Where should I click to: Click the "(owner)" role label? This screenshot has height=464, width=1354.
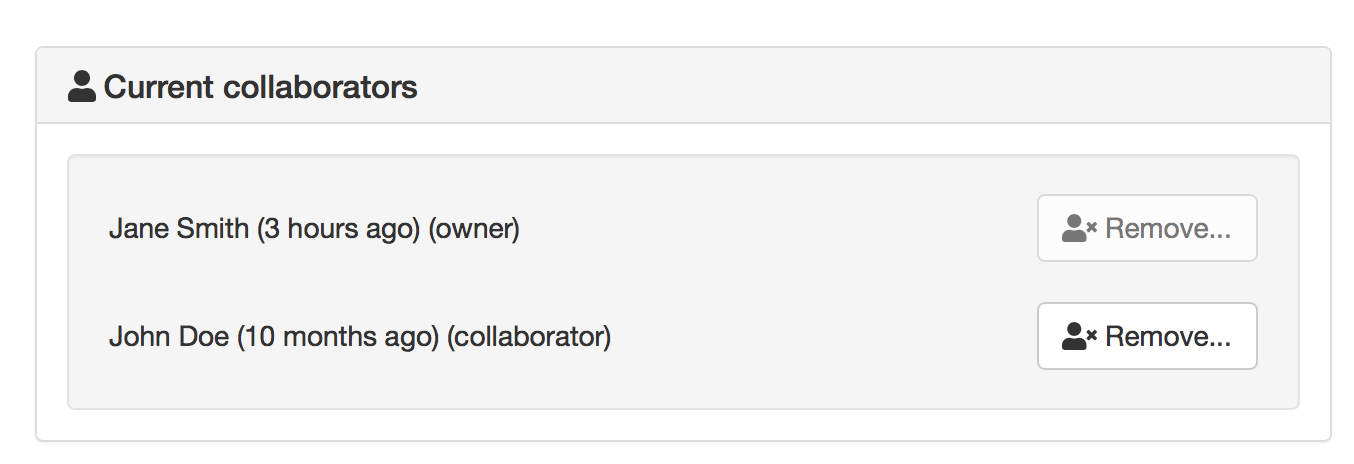474,229
